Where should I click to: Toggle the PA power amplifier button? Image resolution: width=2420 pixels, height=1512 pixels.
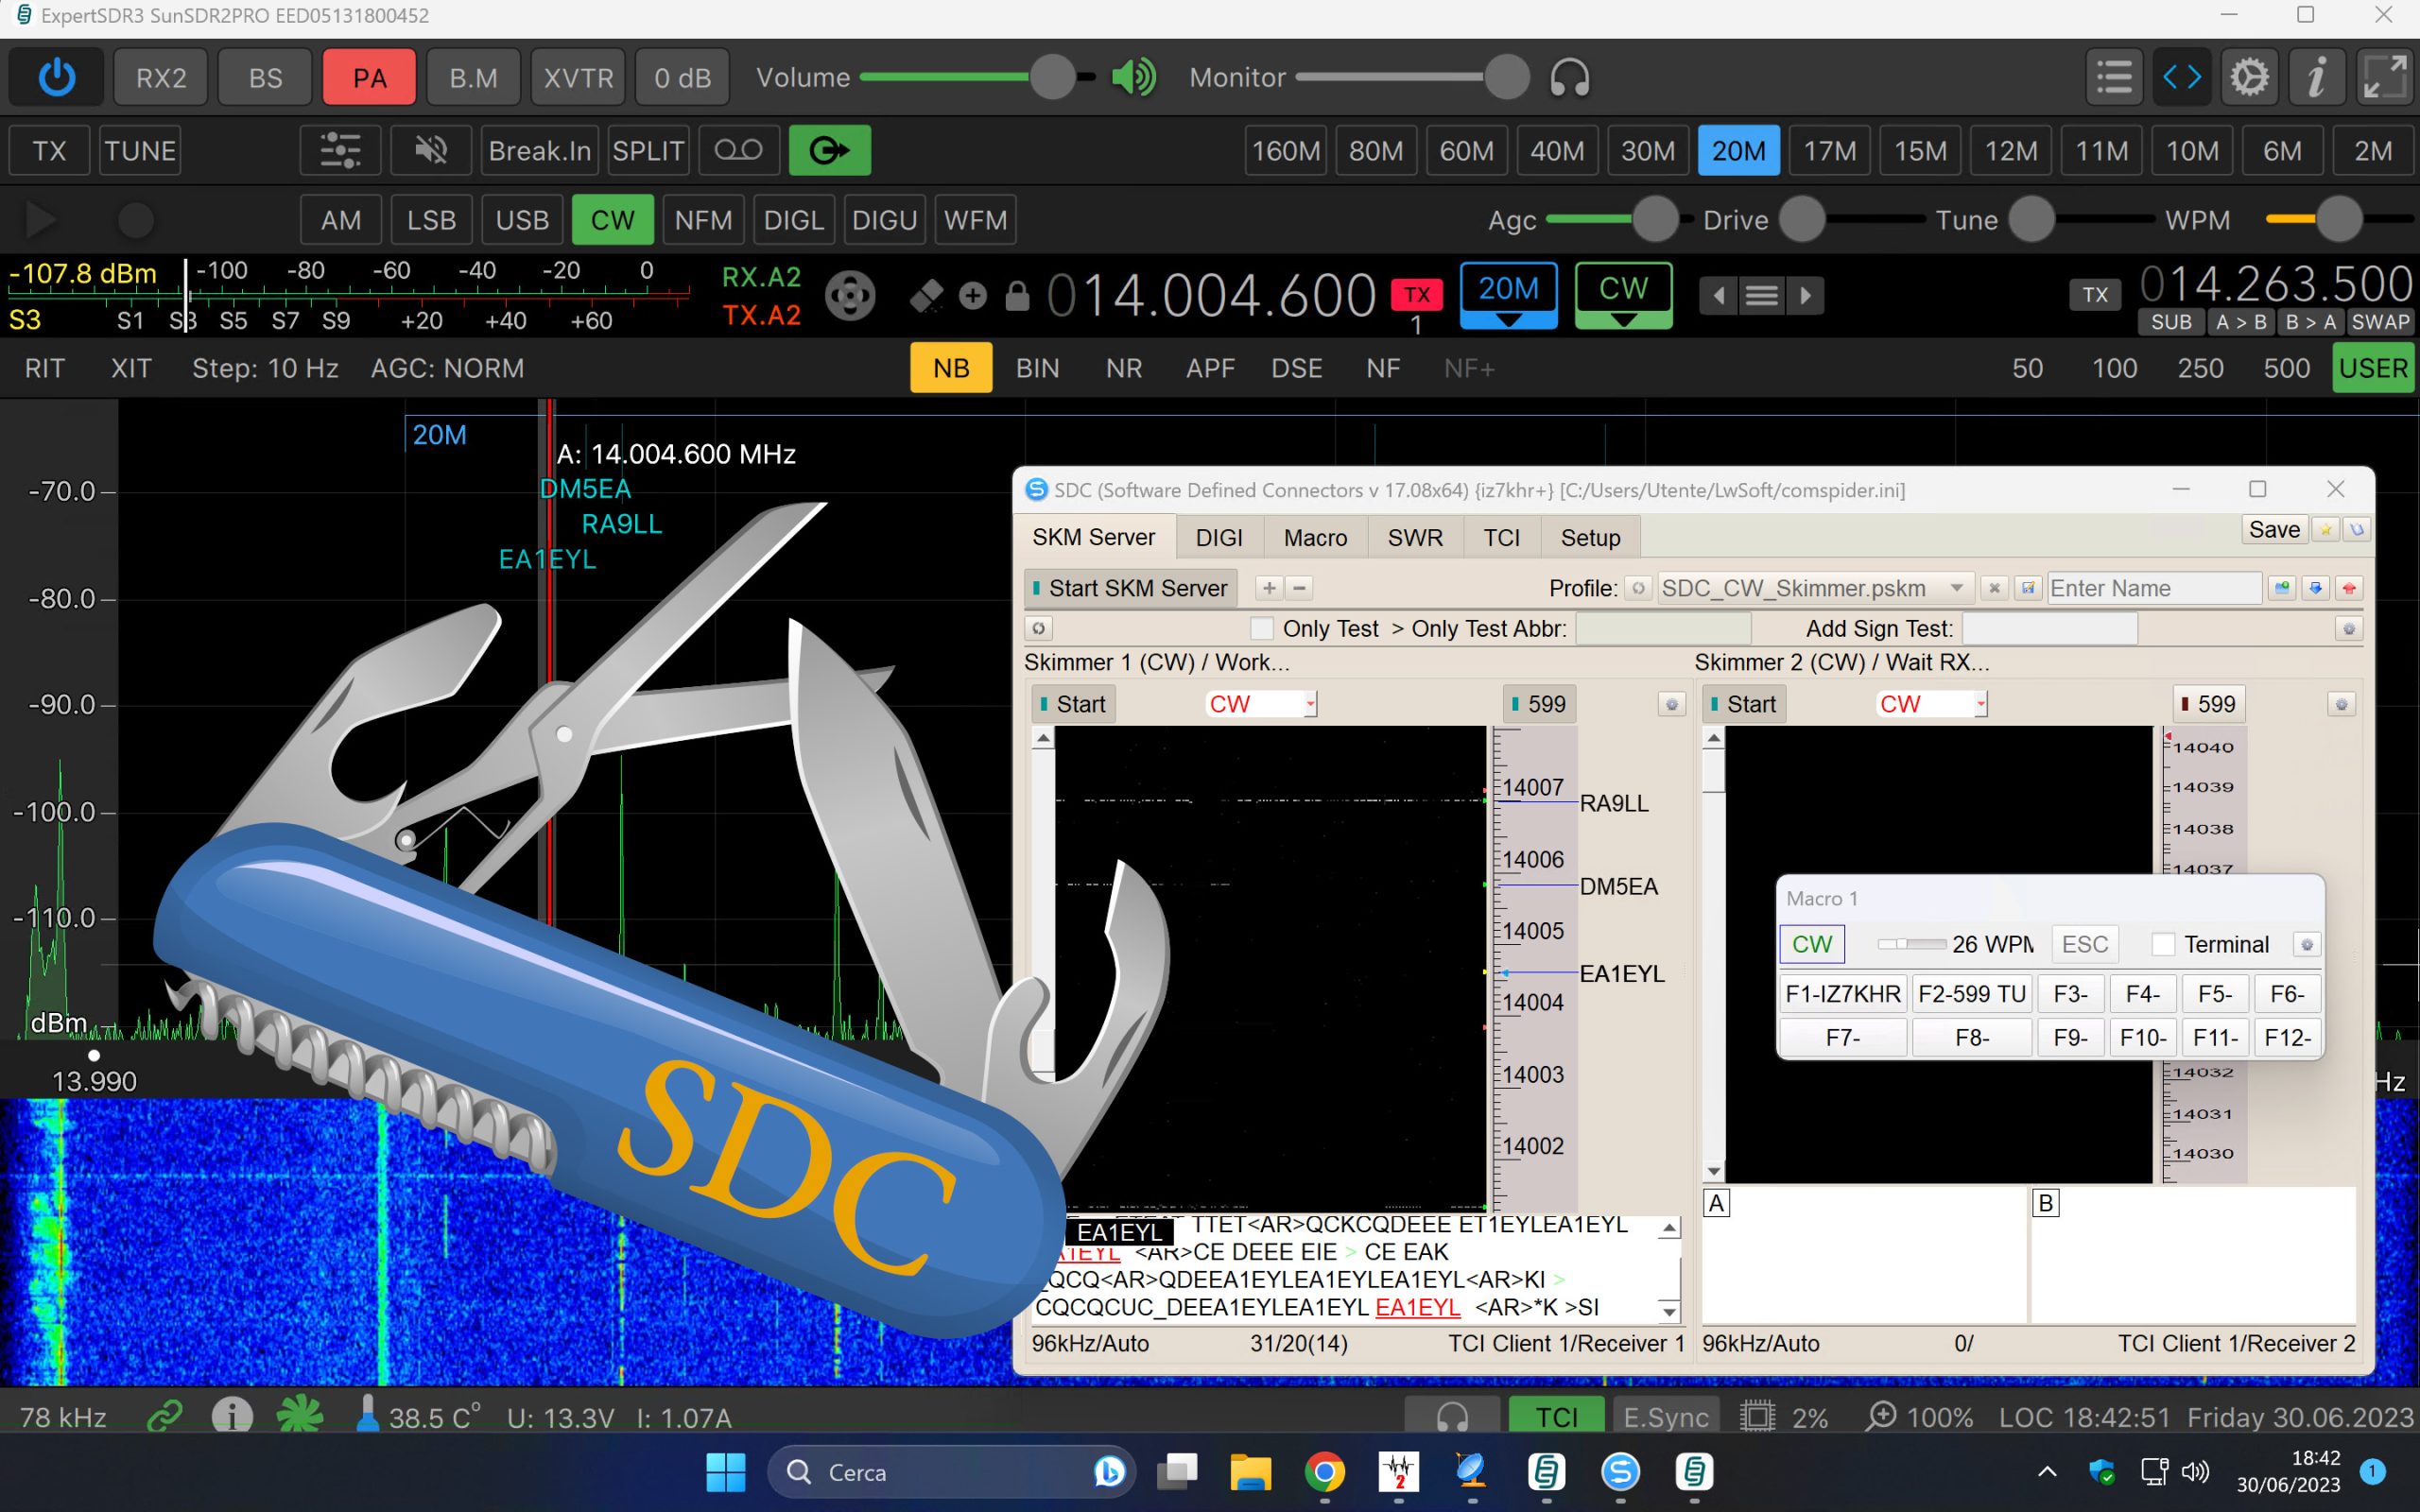369,77
